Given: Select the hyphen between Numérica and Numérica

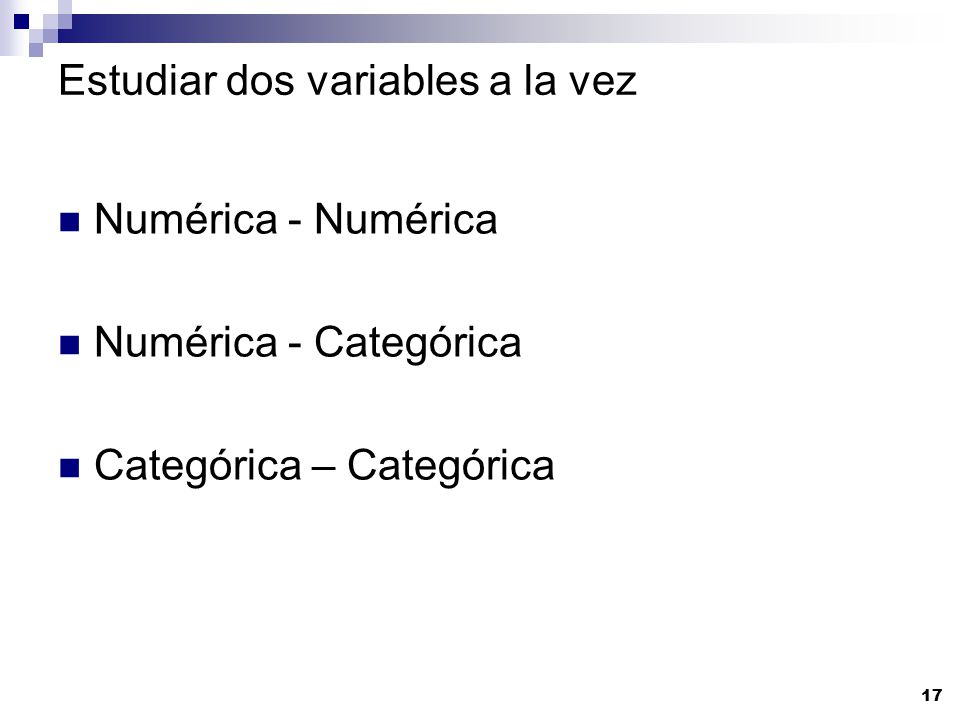Looking at the screenshot, I should pyautogui.click(x=295, y=223).
